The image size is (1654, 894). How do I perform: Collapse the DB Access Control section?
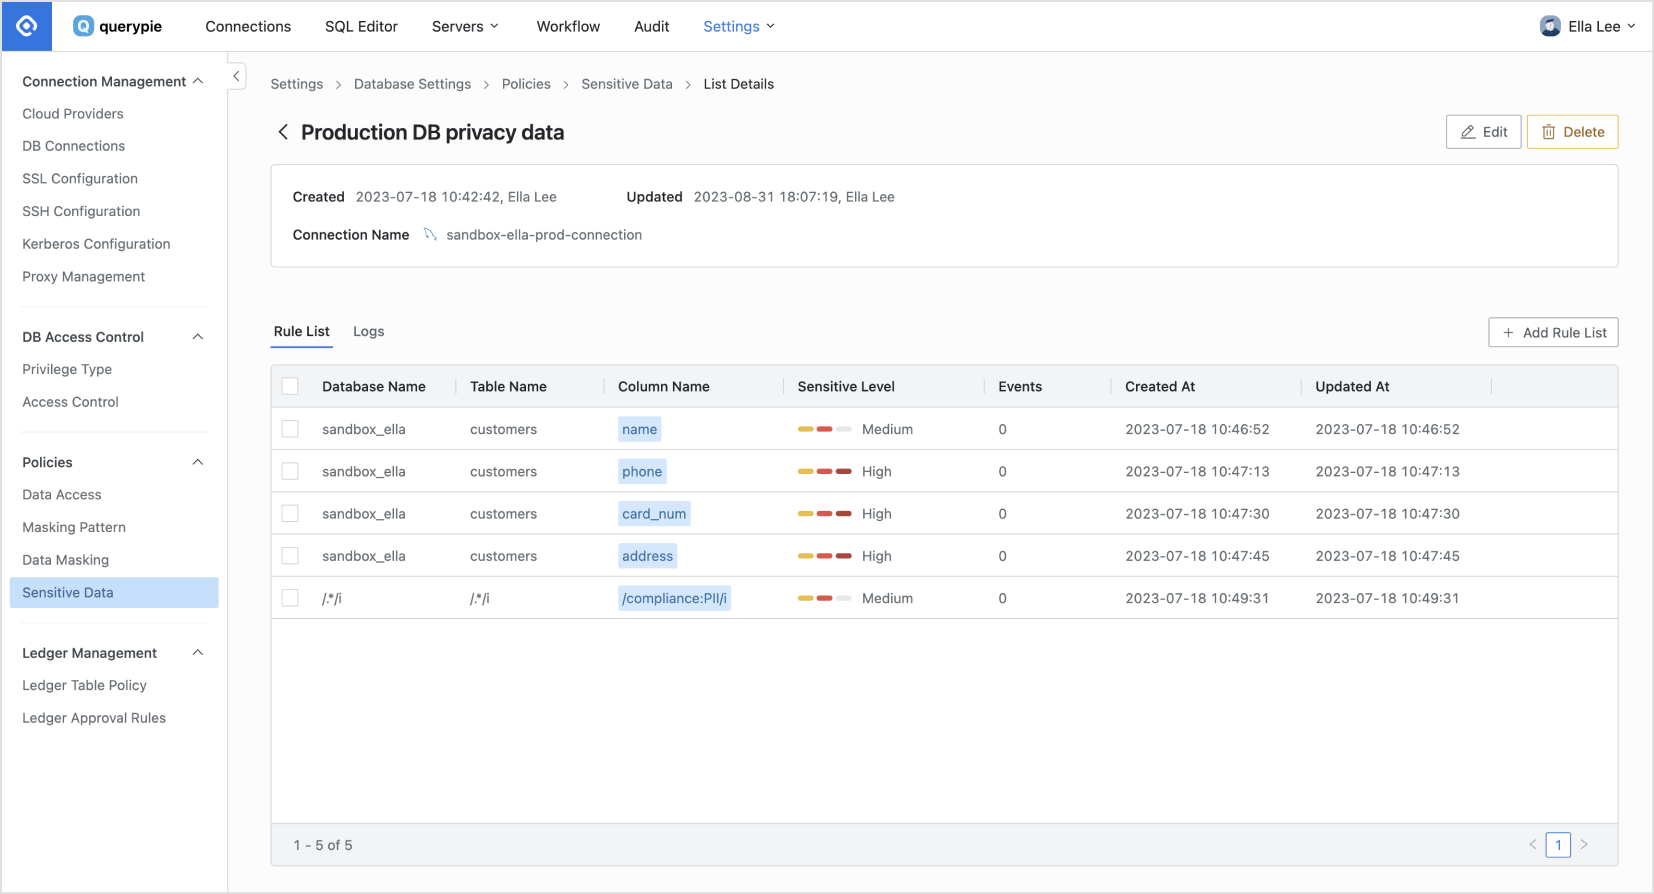point(198,337)
